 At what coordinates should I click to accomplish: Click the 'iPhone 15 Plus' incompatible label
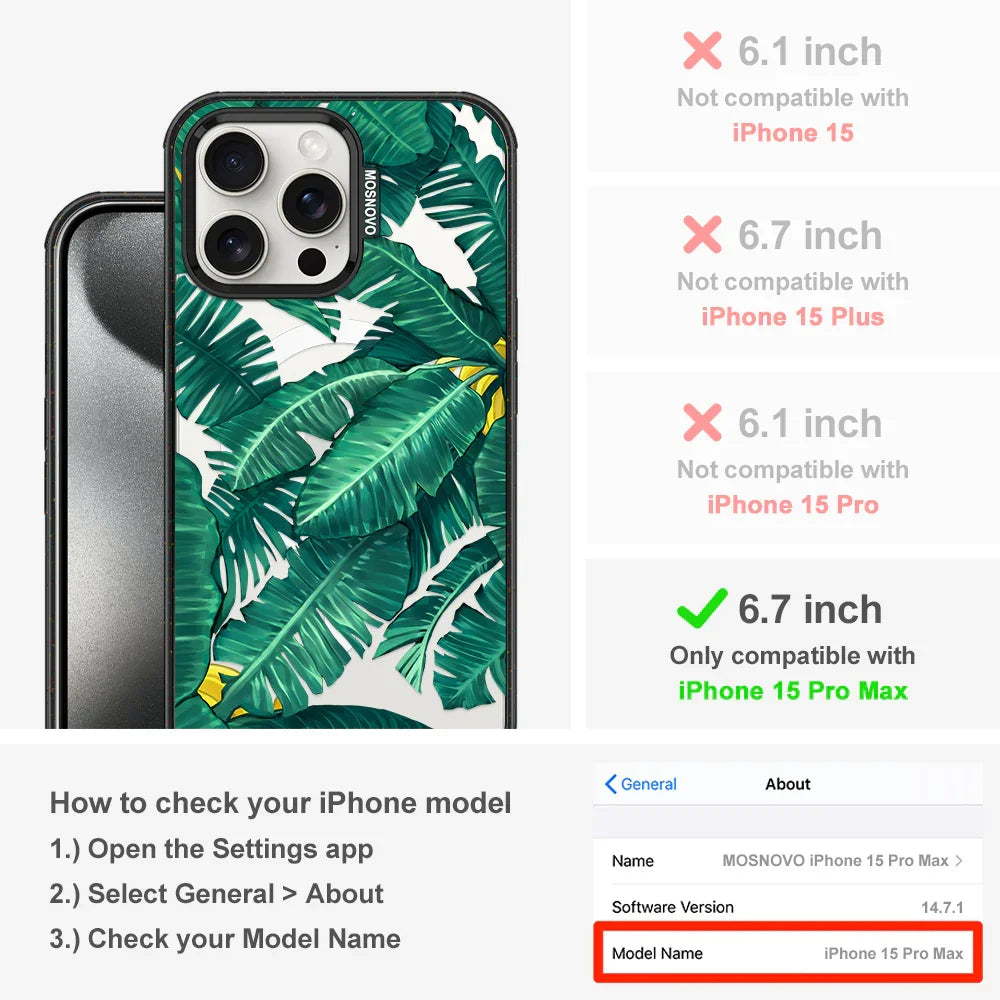tap(793, 316)
